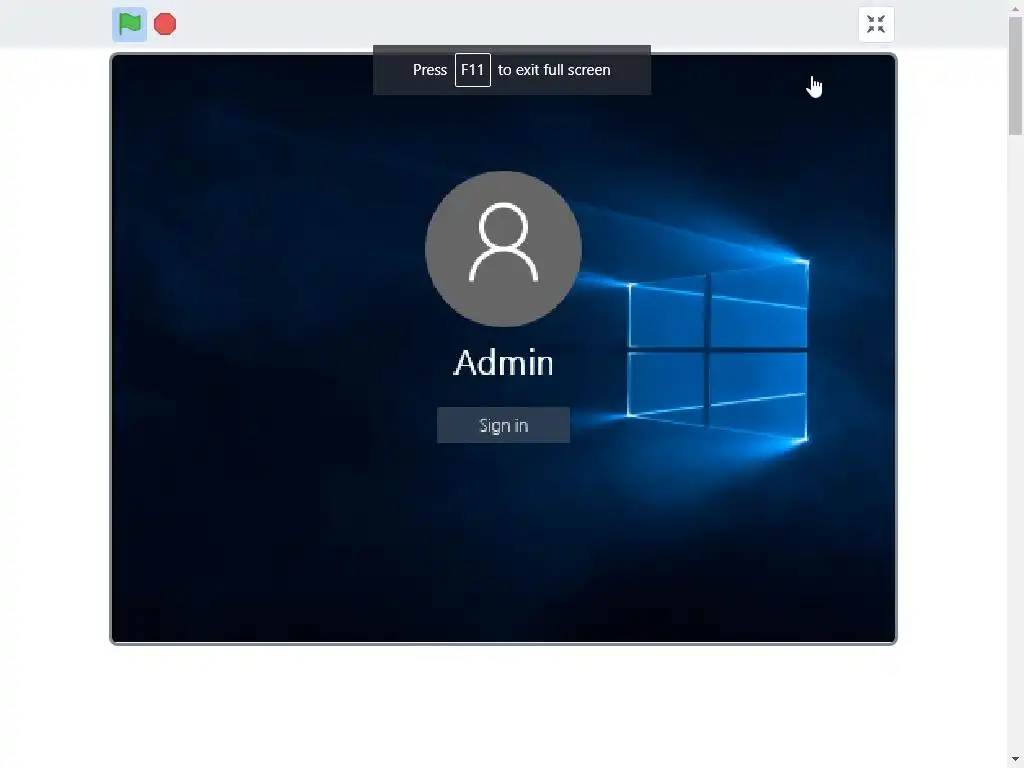Click the Admin username text
The height and width of the screenshot is (768, 1024).
[504, 362]
